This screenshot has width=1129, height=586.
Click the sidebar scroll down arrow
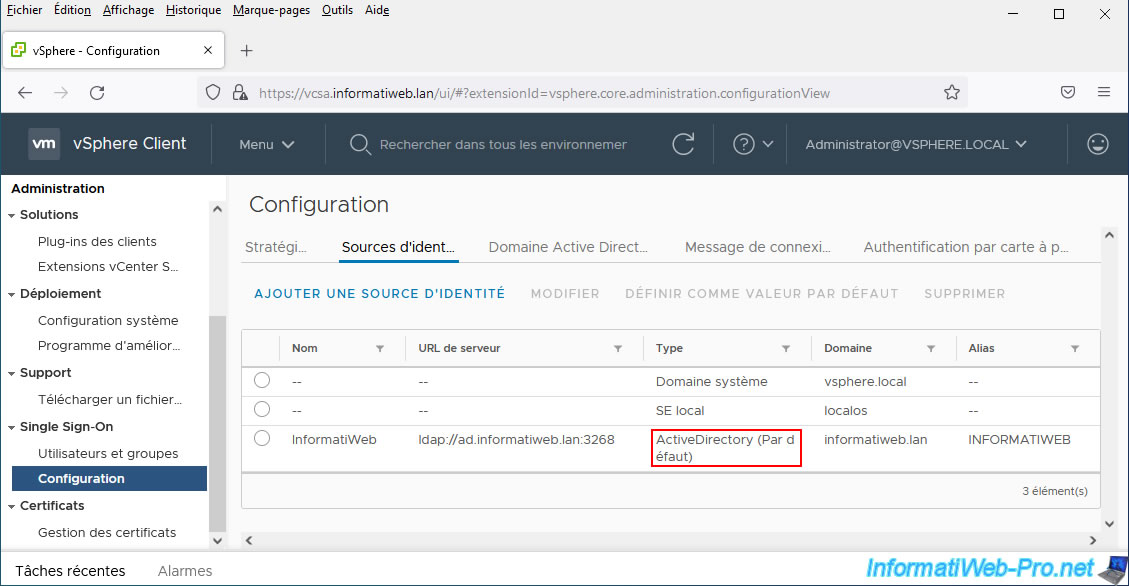[217, 541]
